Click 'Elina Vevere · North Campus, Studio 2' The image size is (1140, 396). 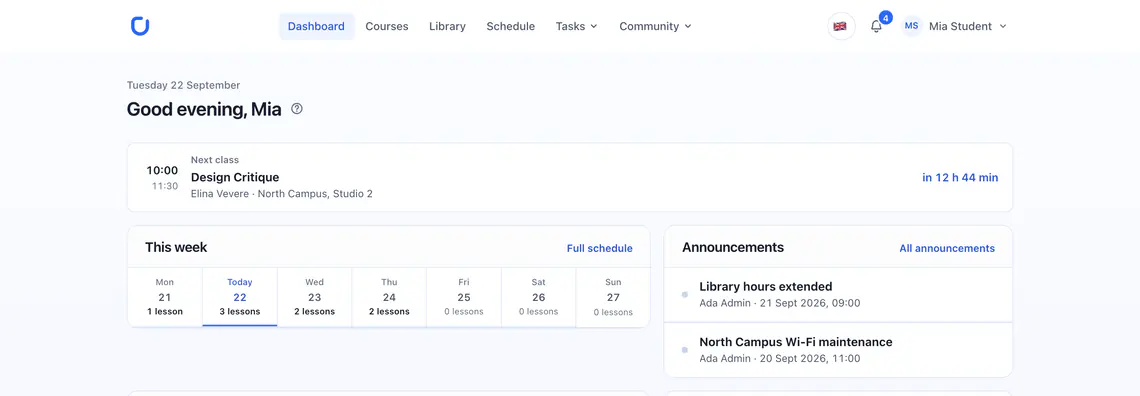[x=281, y=194]
